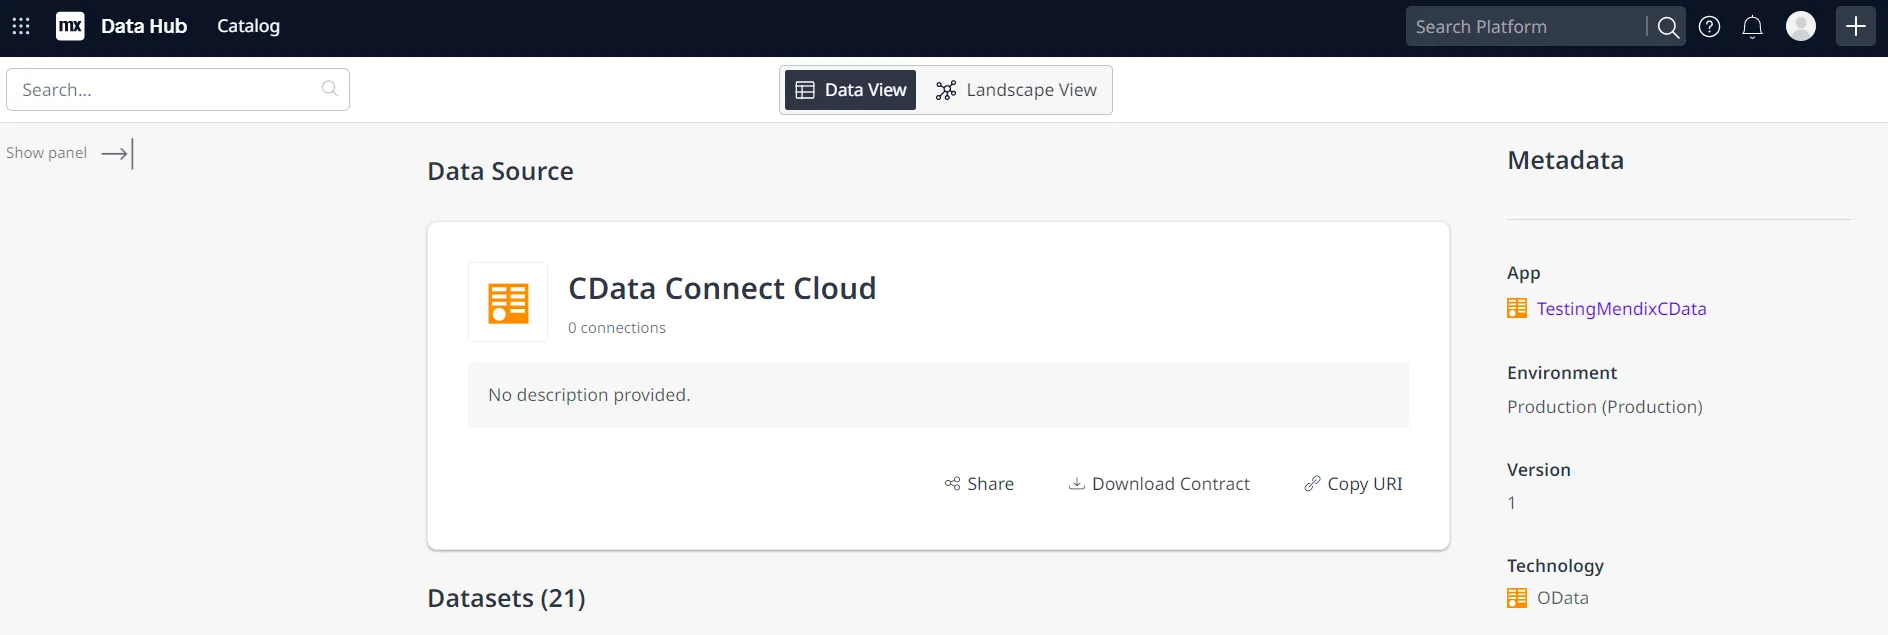Switch to Landscape View
1888x635 pixels.
(1016, 90)
